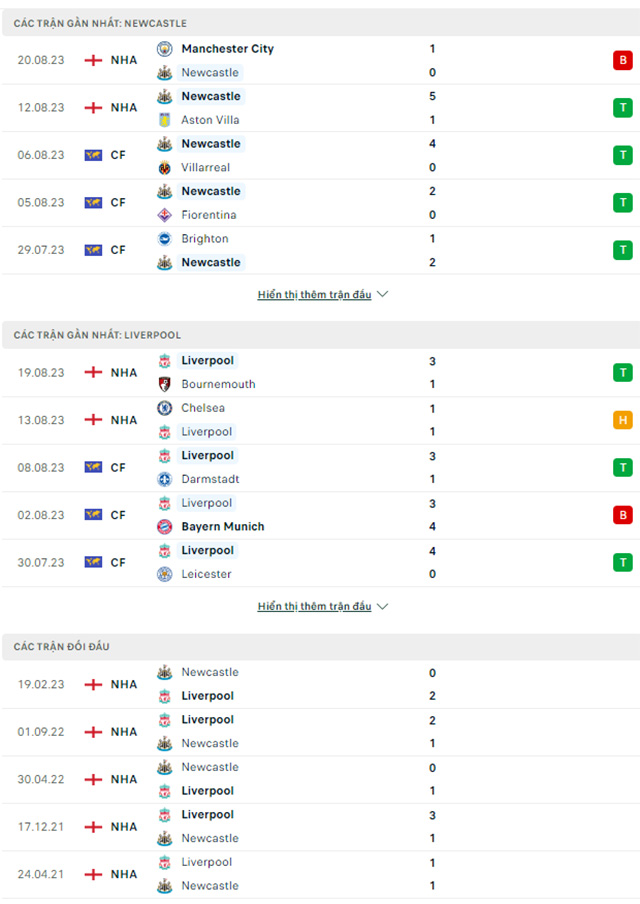
Task: Click orange H badge for Chelsea match
Action: click(623, 420)
